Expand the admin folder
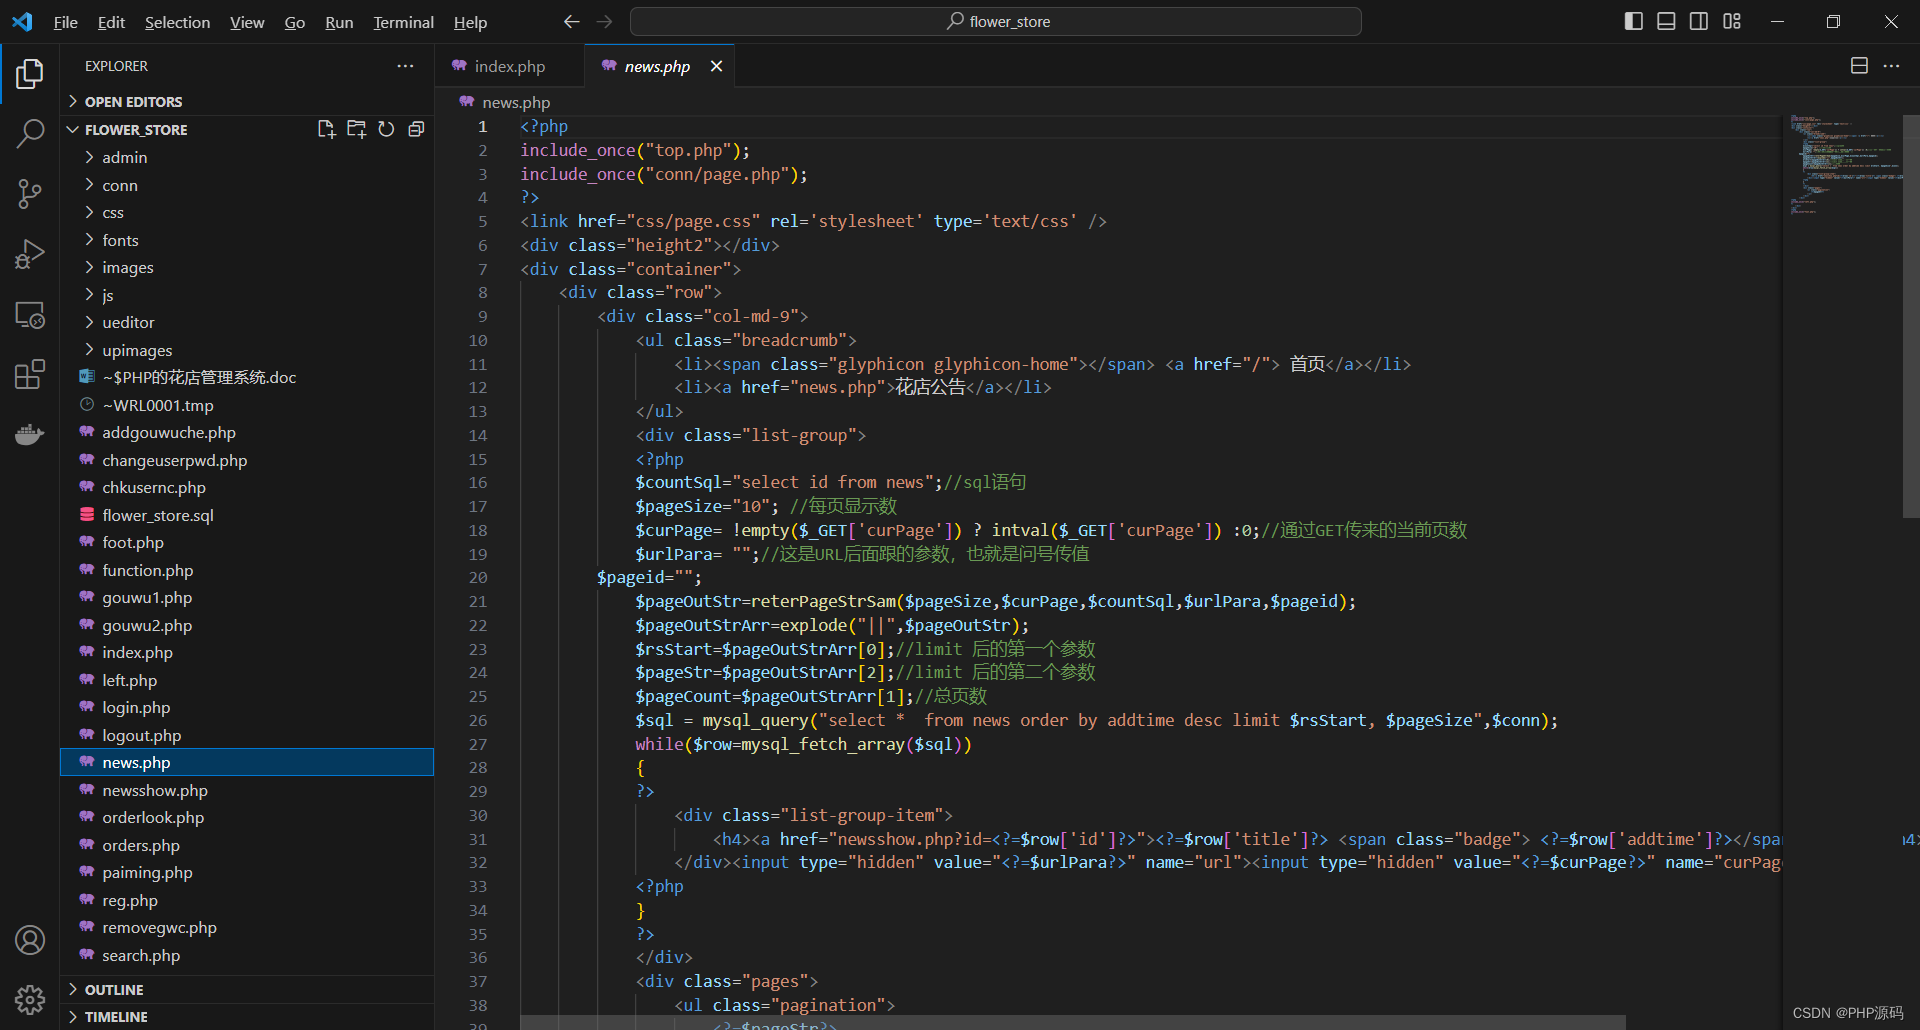This screenshot has width=1920, height=1030. pyautogui.click(x=247, y=157)
